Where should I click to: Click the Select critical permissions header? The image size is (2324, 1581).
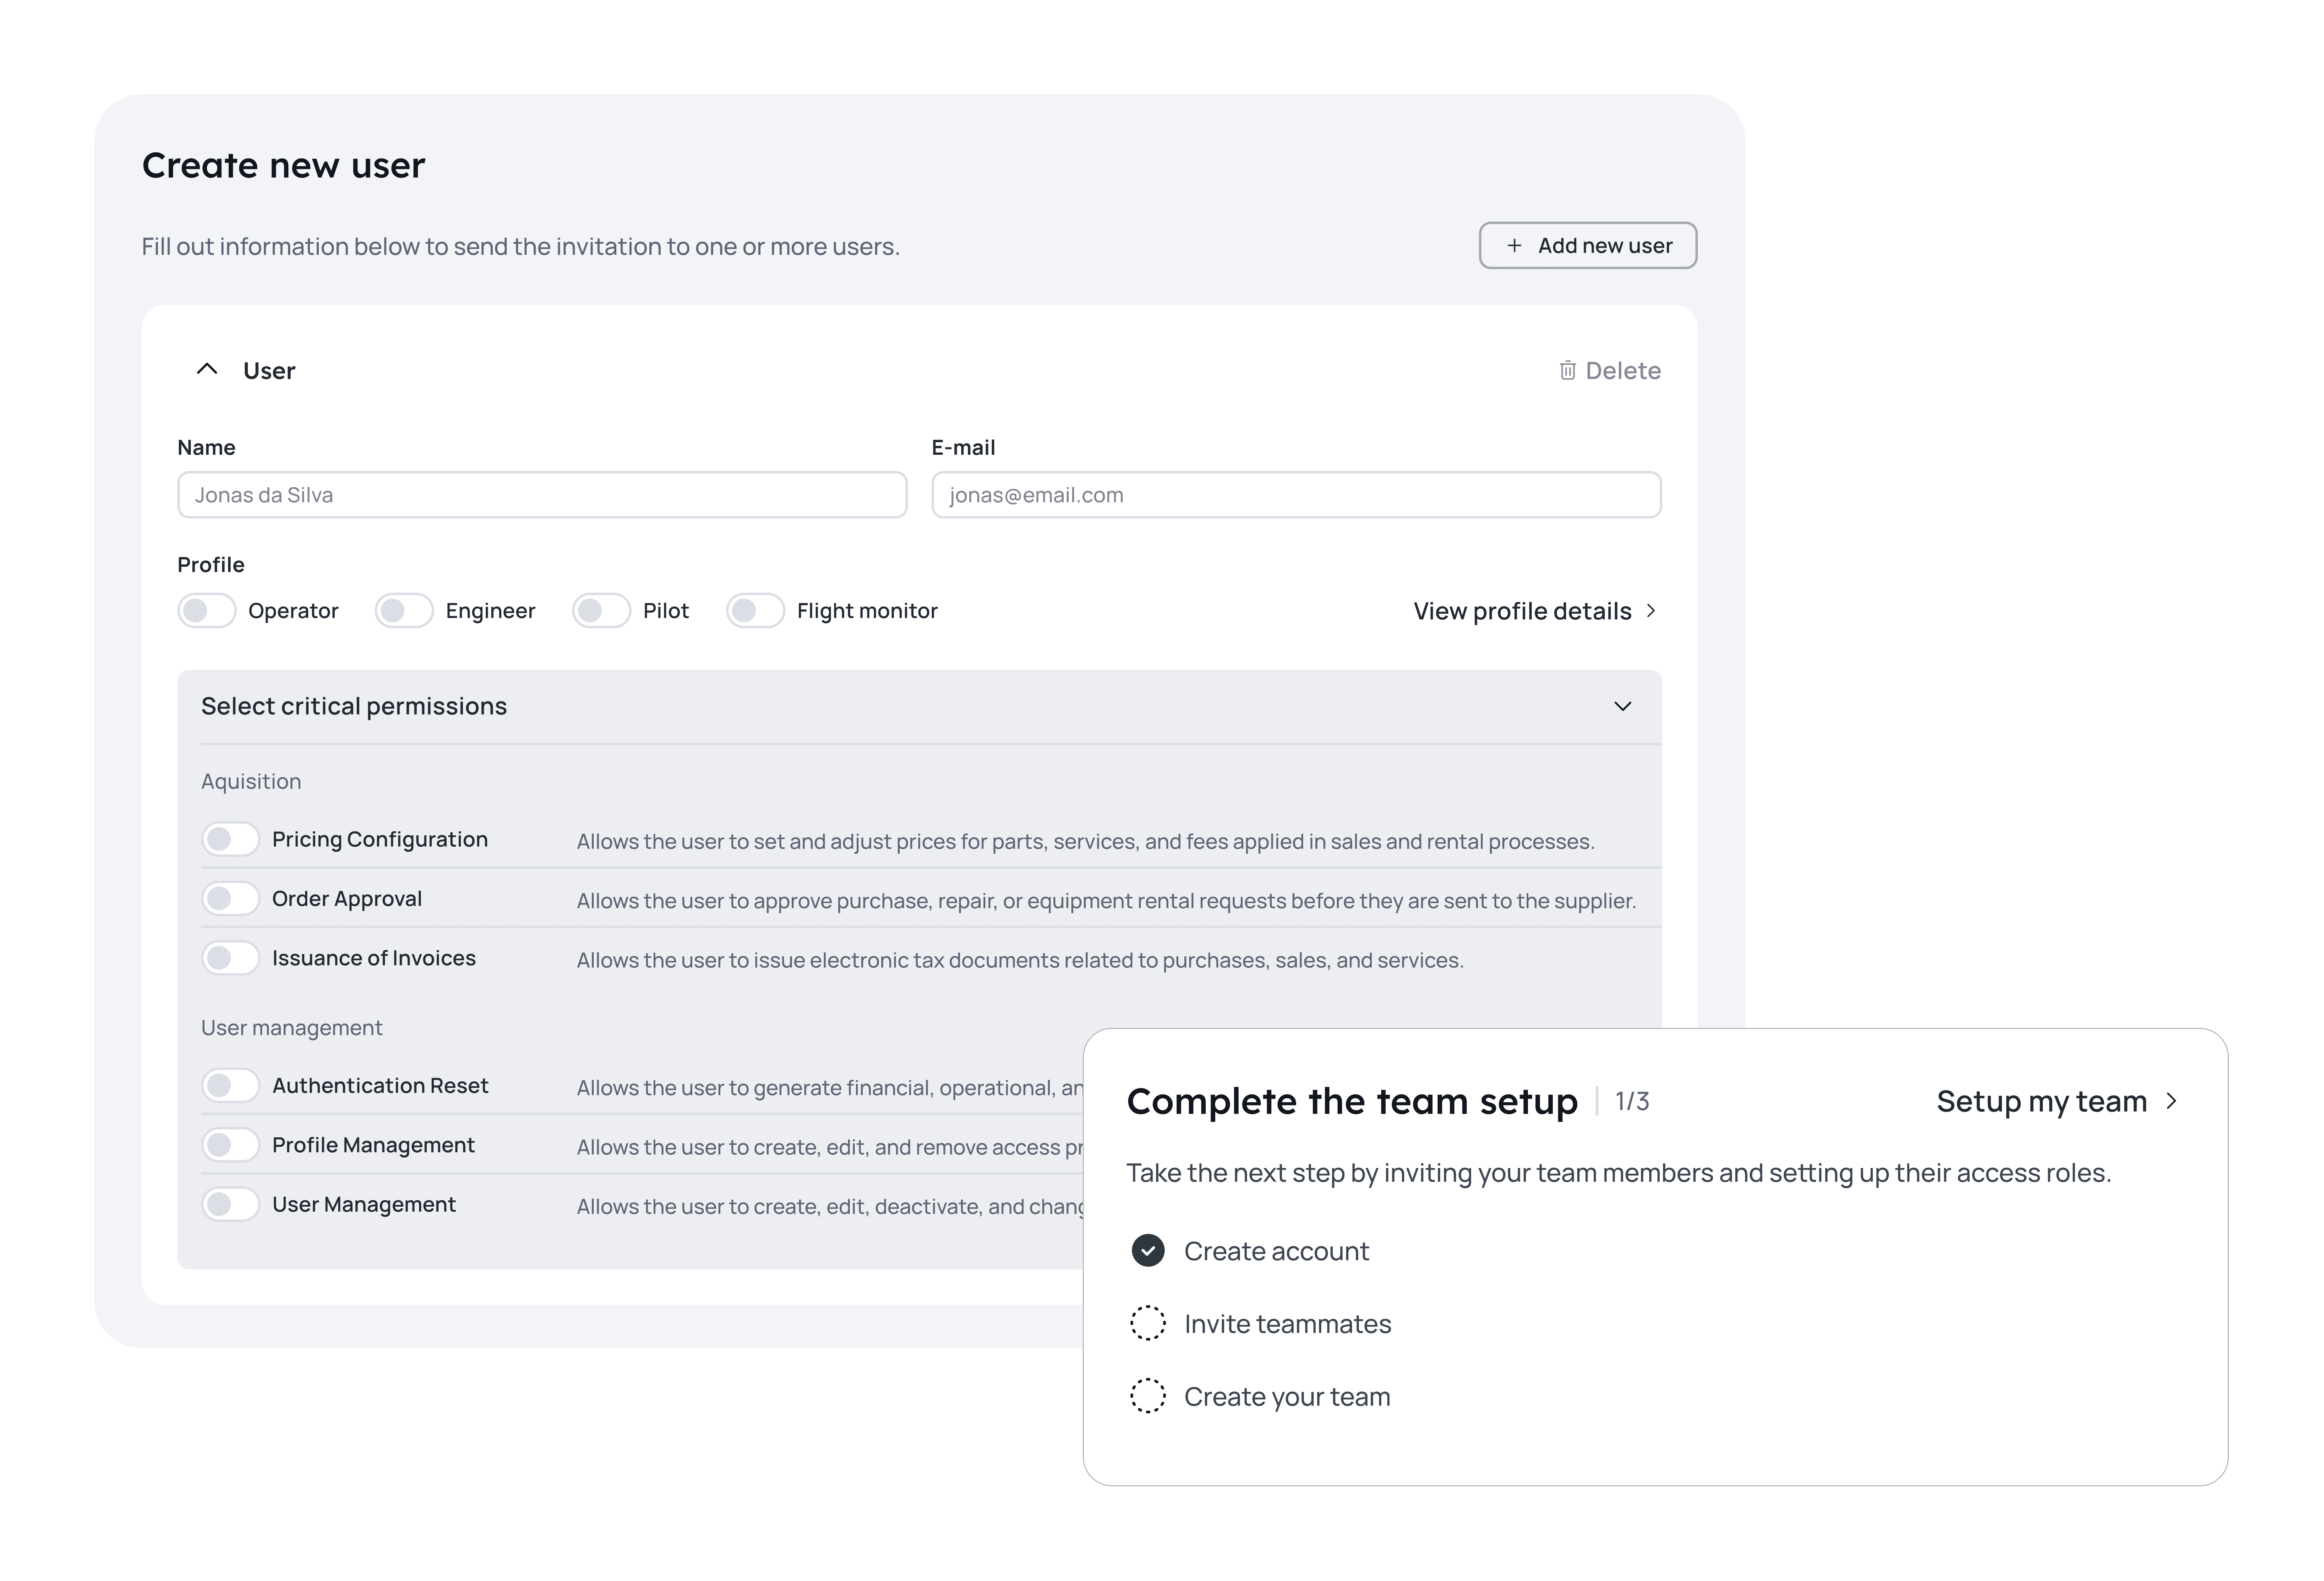click(354, 706)
